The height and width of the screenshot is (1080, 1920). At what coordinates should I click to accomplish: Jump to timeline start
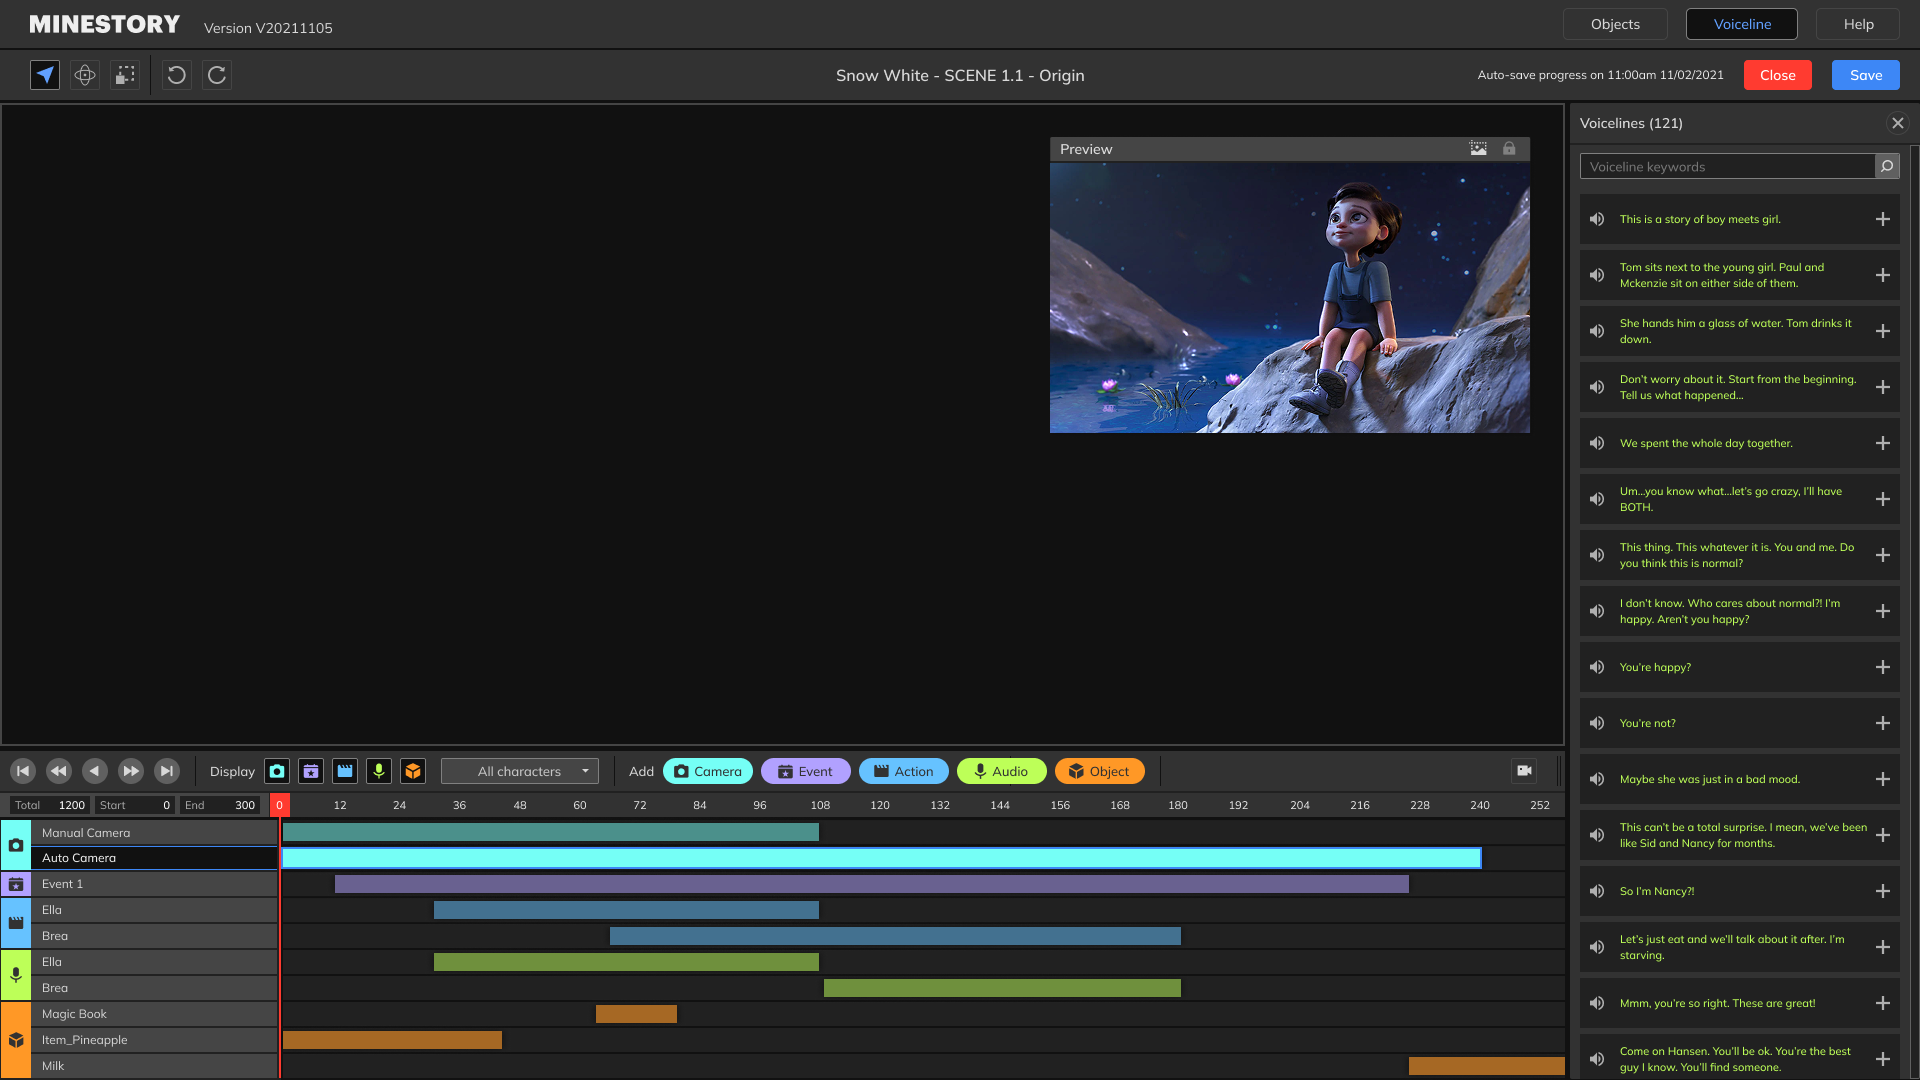click(x=23, y=771)
